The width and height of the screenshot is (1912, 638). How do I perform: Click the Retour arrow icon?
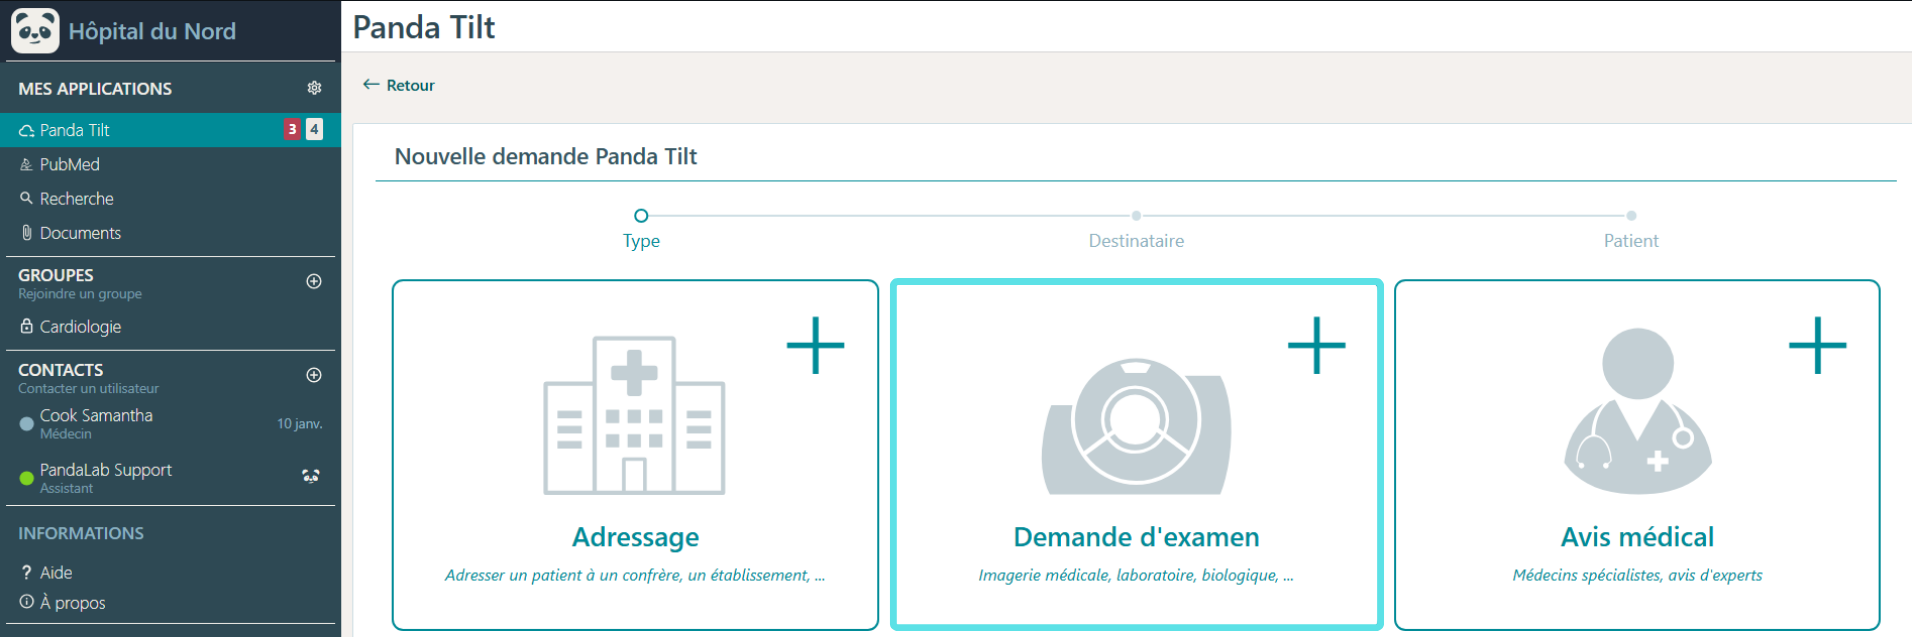click(x=371, y=85)
